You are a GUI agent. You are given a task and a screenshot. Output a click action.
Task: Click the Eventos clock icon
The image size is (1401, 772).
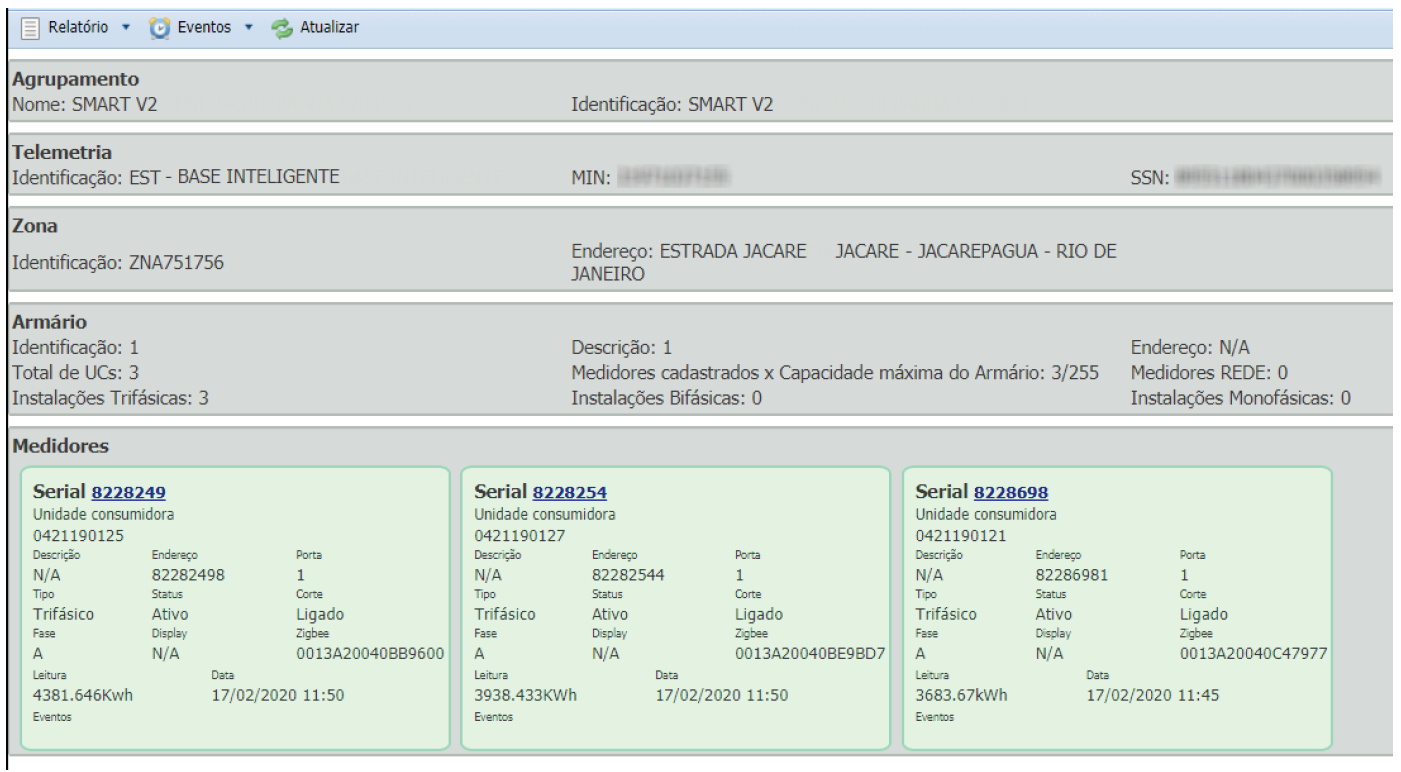159,28
